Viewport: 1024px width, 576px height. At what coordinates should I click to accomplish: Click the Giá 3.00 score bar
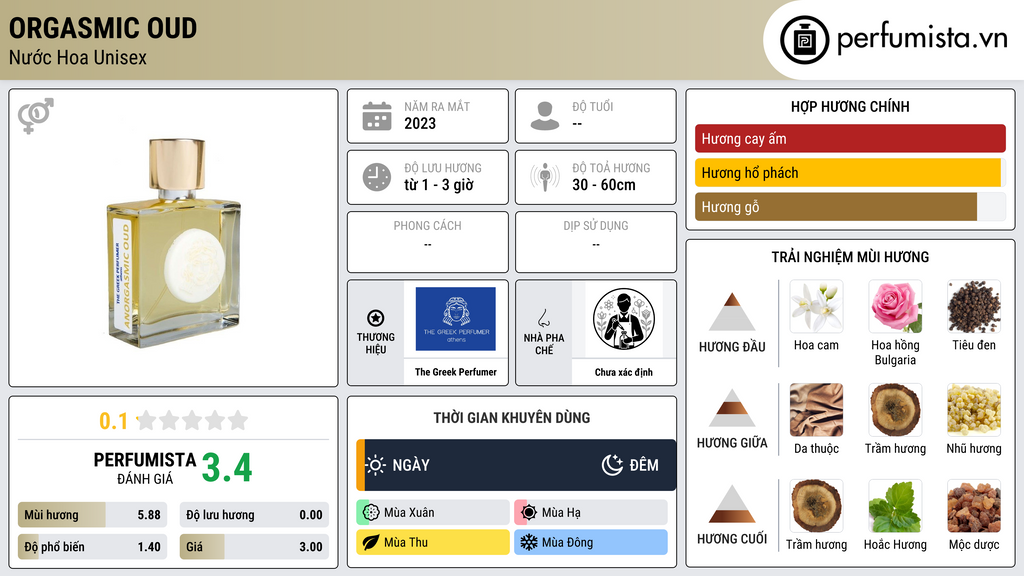(254, 547)
